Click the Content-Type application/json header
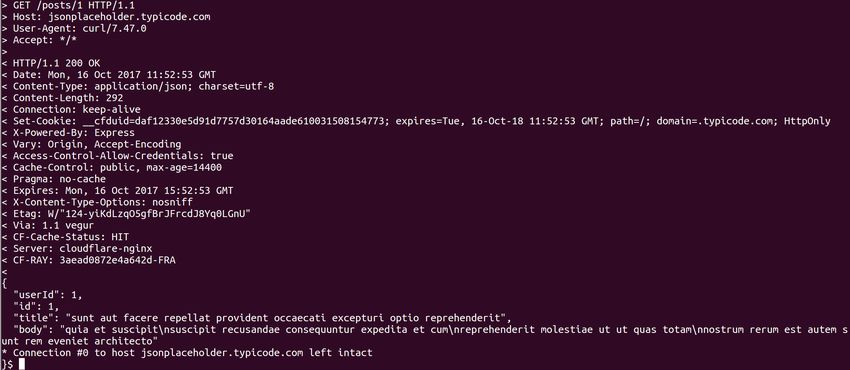Screen dimensions: 850x370 (x=144, y=86)
